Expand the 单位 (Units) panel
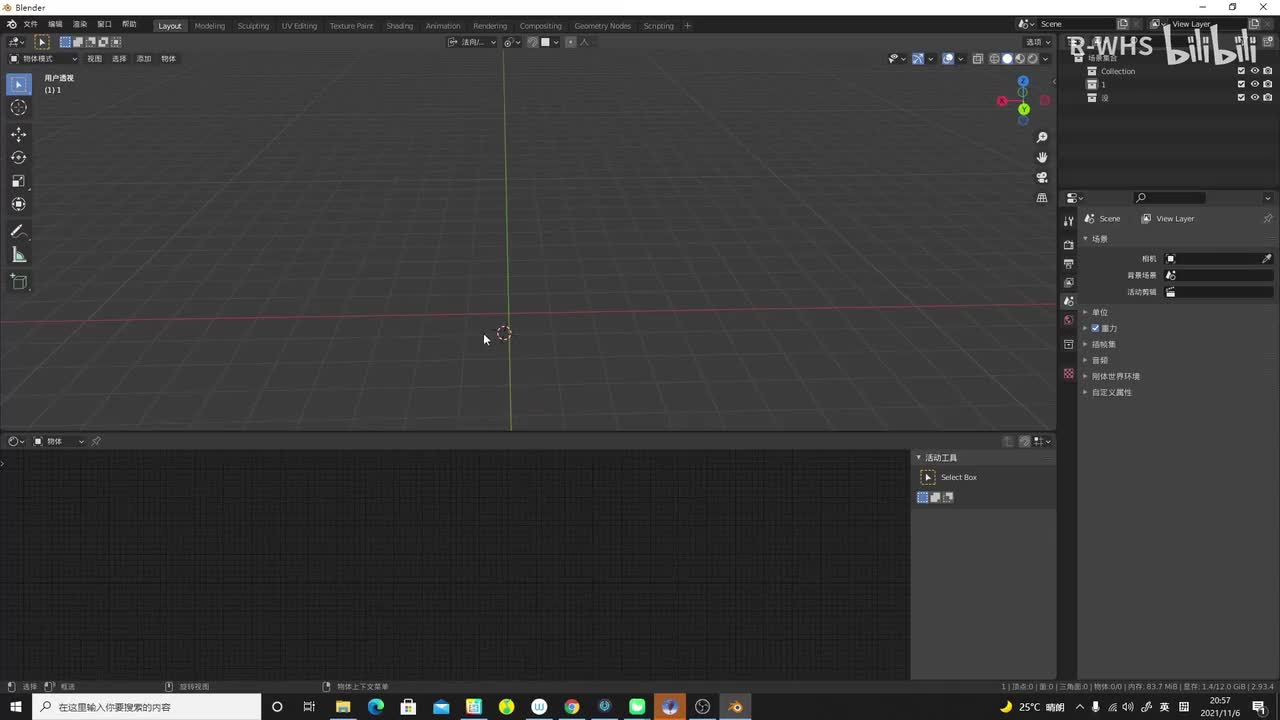 point(1099,312)
